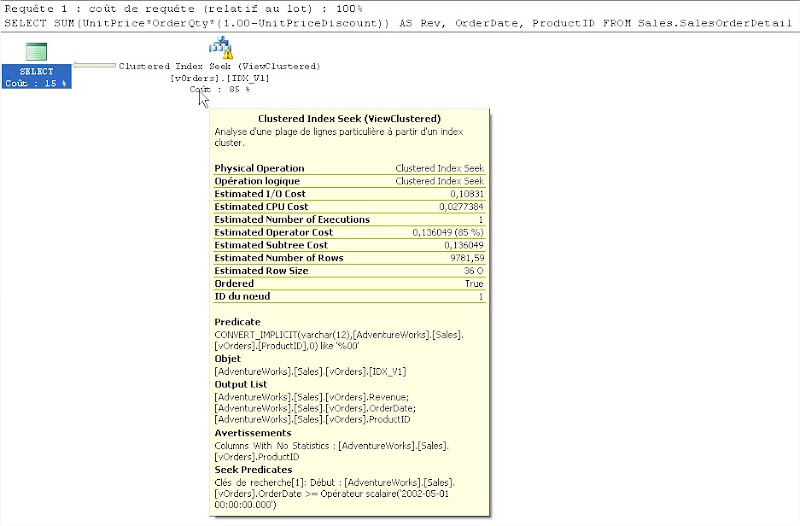800x526 pixels.
Task: Click the 'Coût : 85 %' operator cost label
Action: [x=219, y=89]
